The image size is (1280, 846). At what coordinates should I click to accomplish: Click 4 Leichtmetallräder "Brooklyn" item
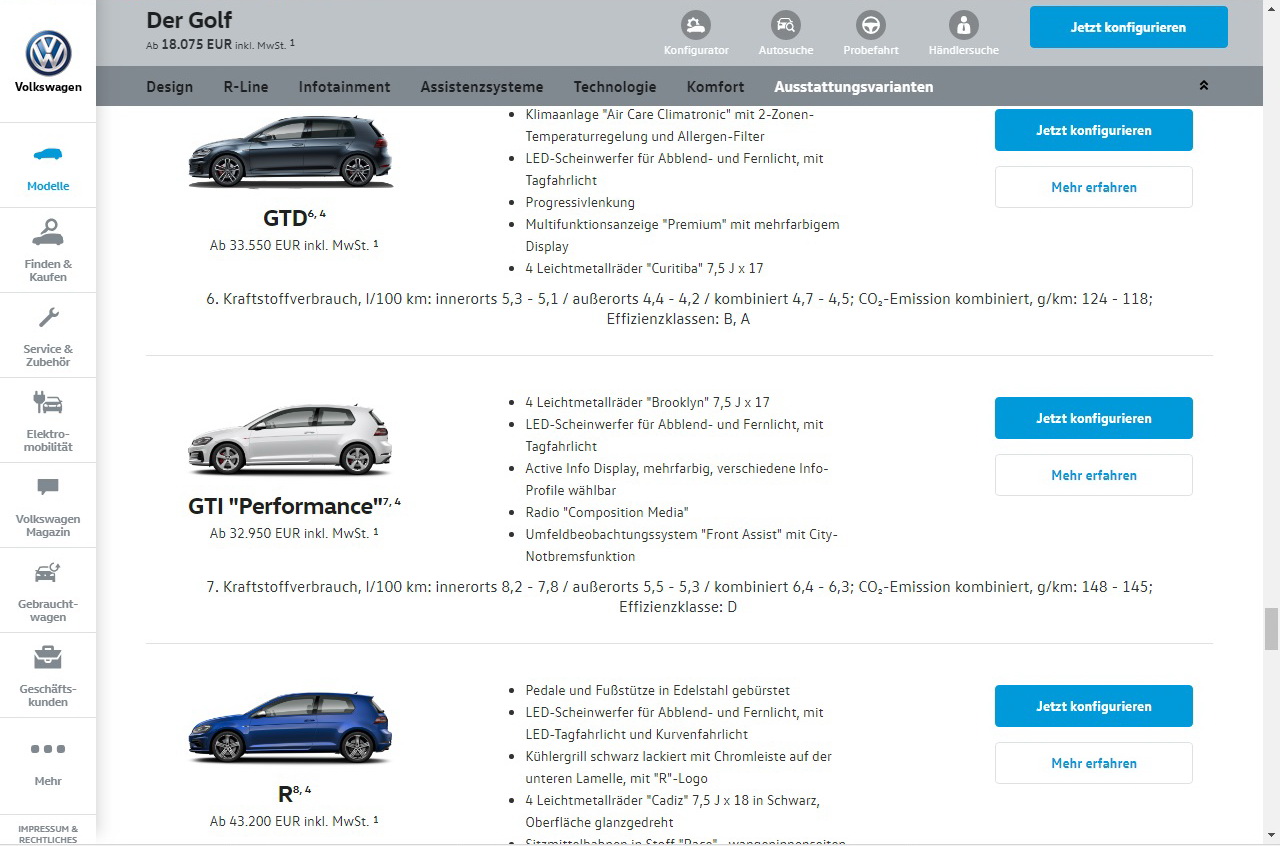647,402
